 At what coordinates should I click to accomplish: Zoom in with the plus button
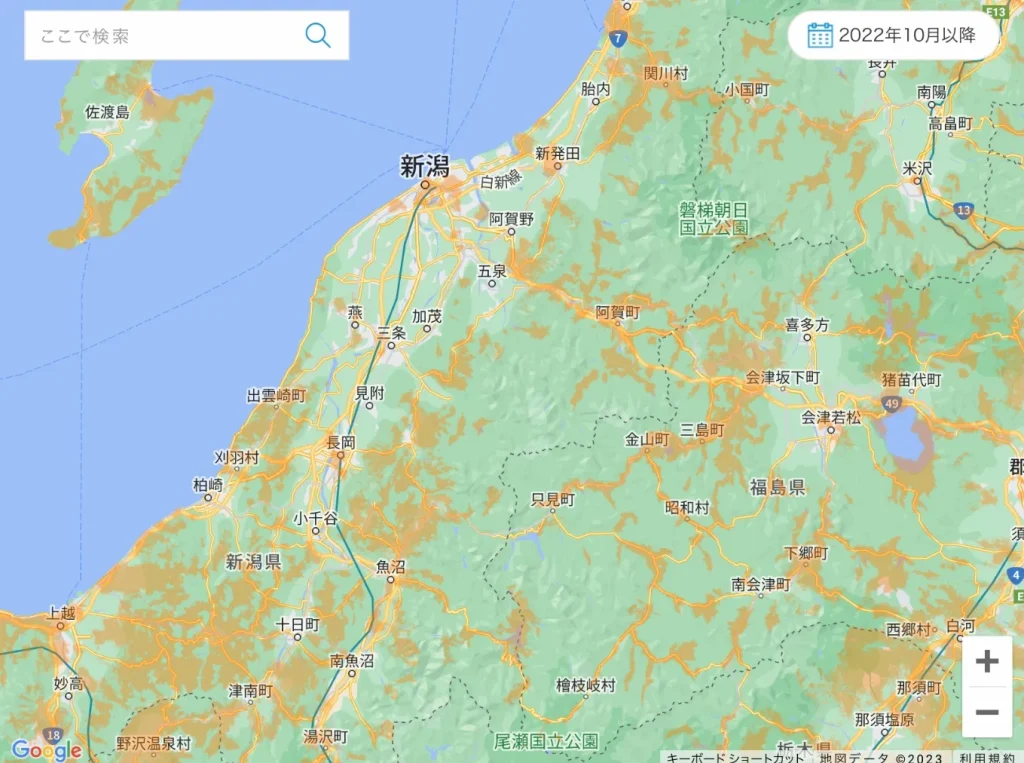point(987,661)
